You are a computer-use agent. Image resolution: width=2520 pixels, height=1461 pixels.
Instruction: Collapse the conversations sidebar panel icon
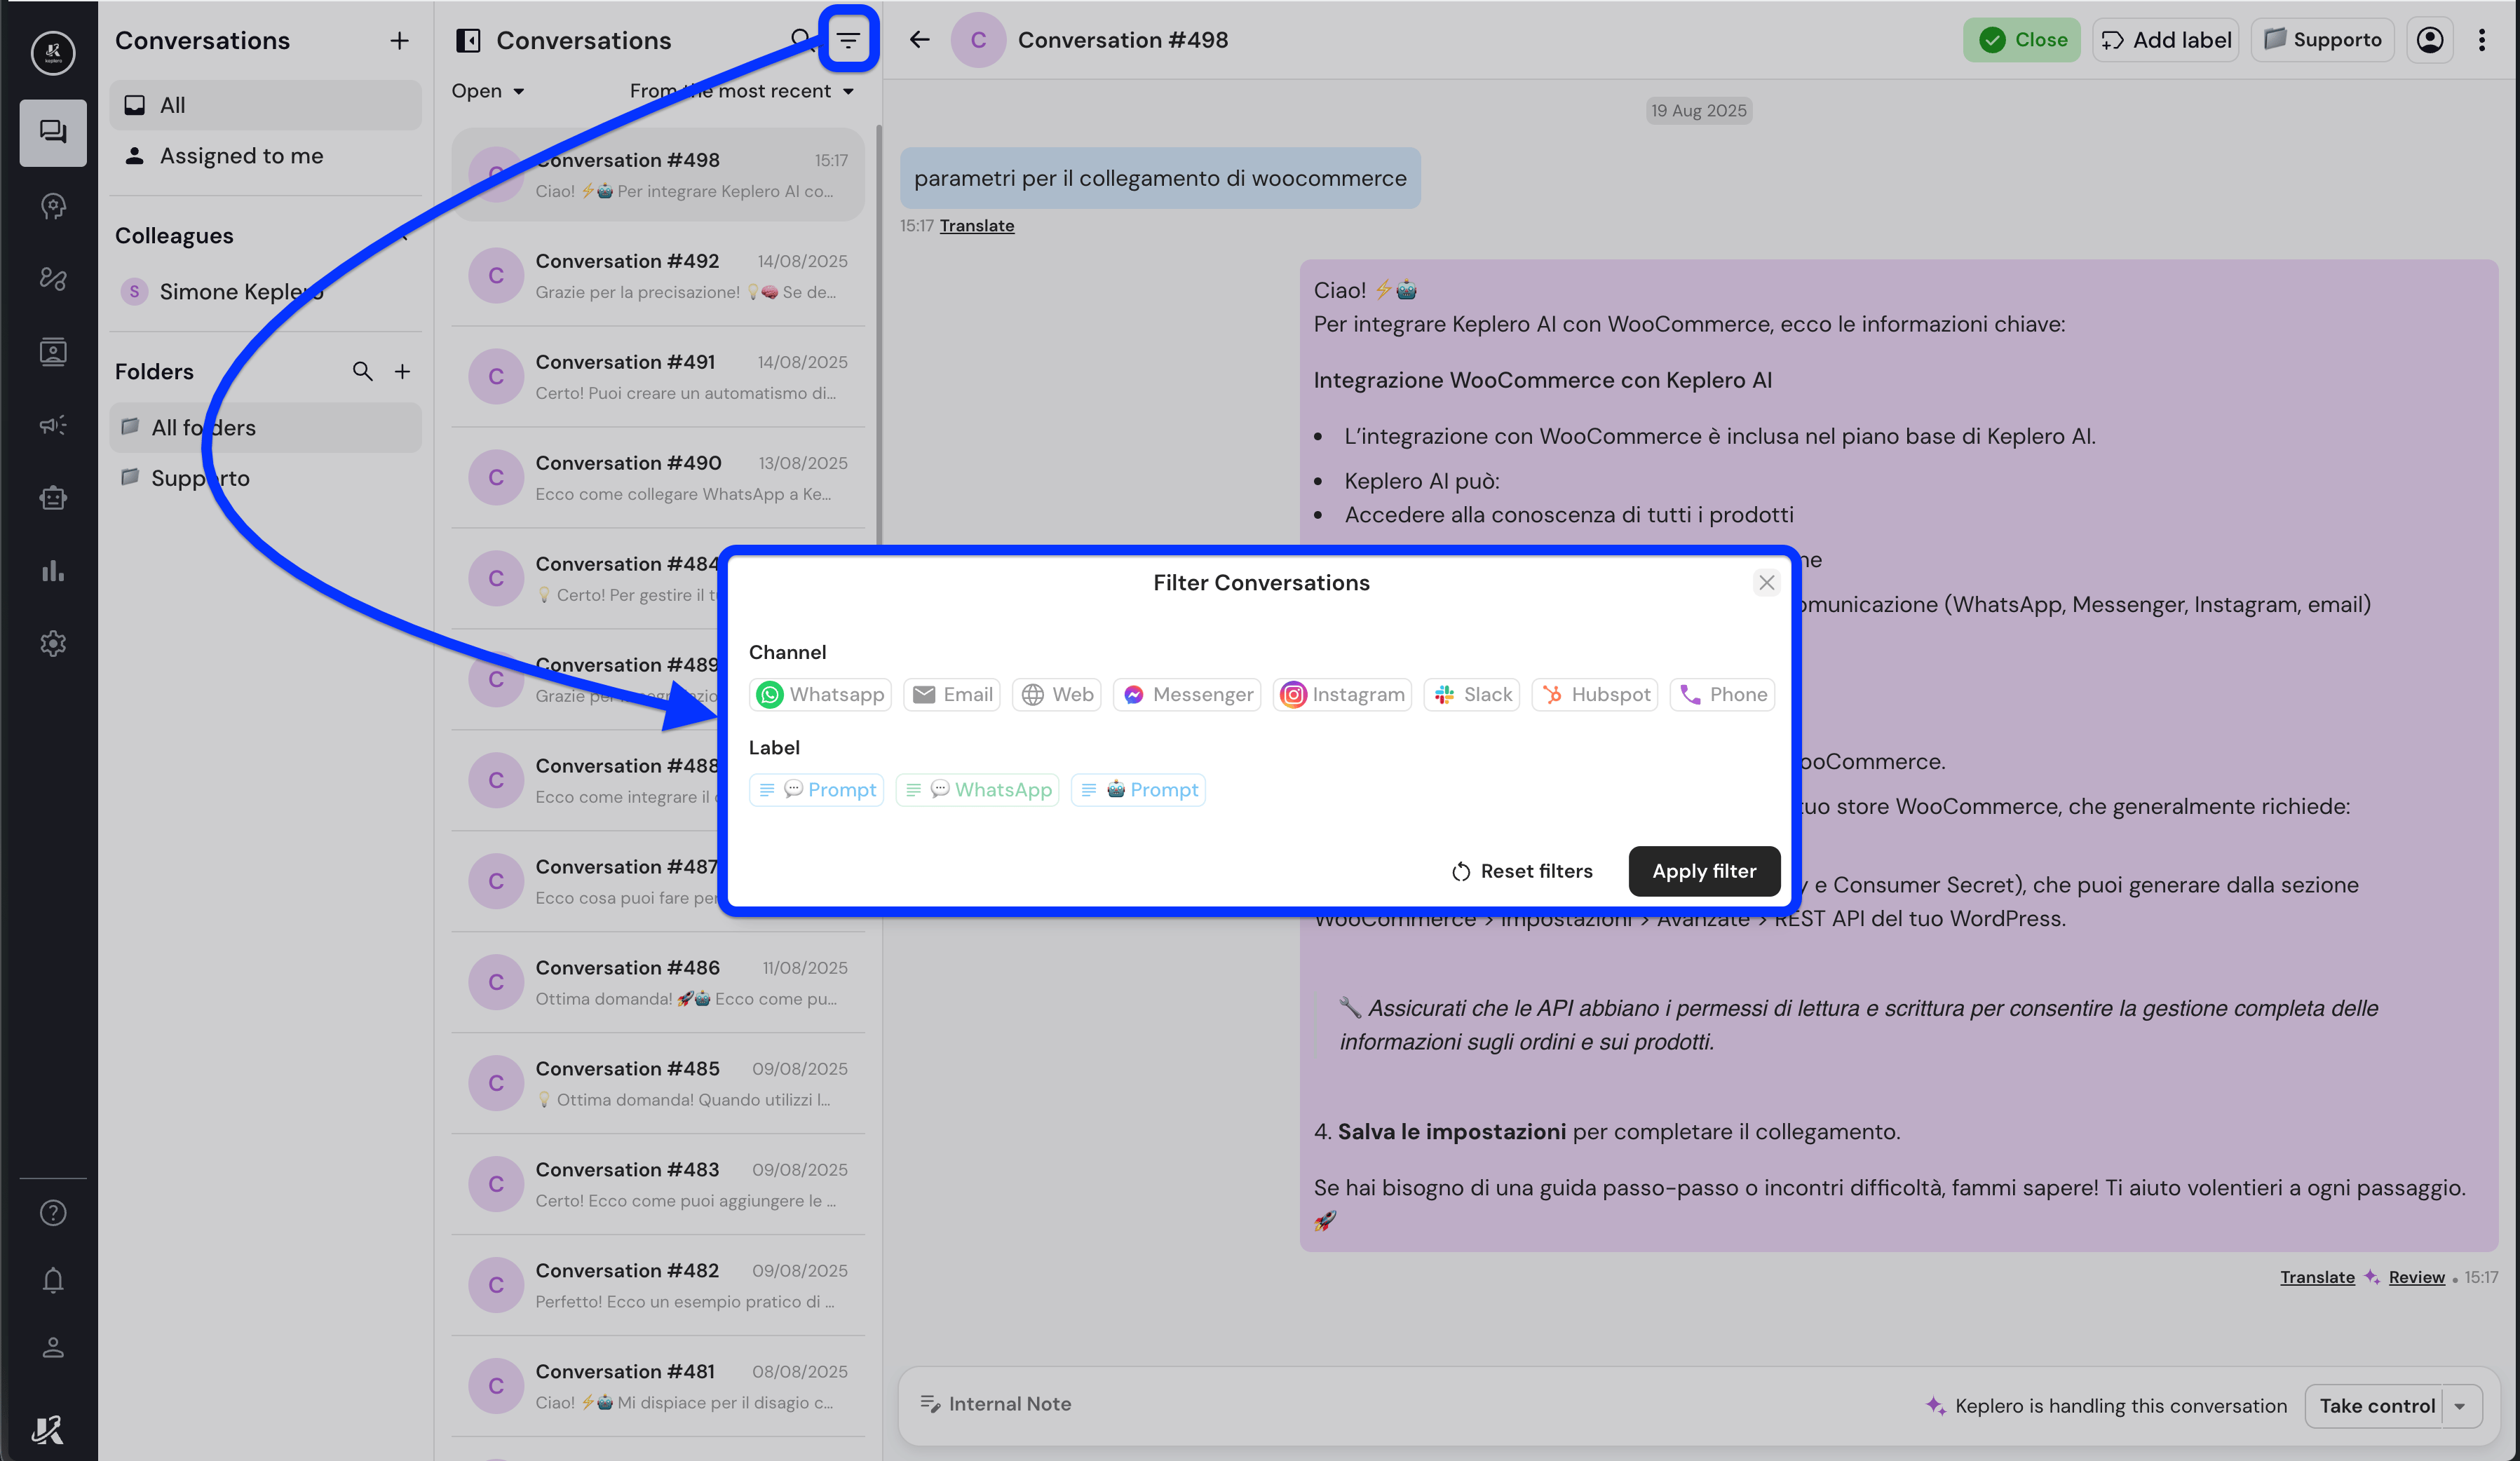tap(468, 40)
